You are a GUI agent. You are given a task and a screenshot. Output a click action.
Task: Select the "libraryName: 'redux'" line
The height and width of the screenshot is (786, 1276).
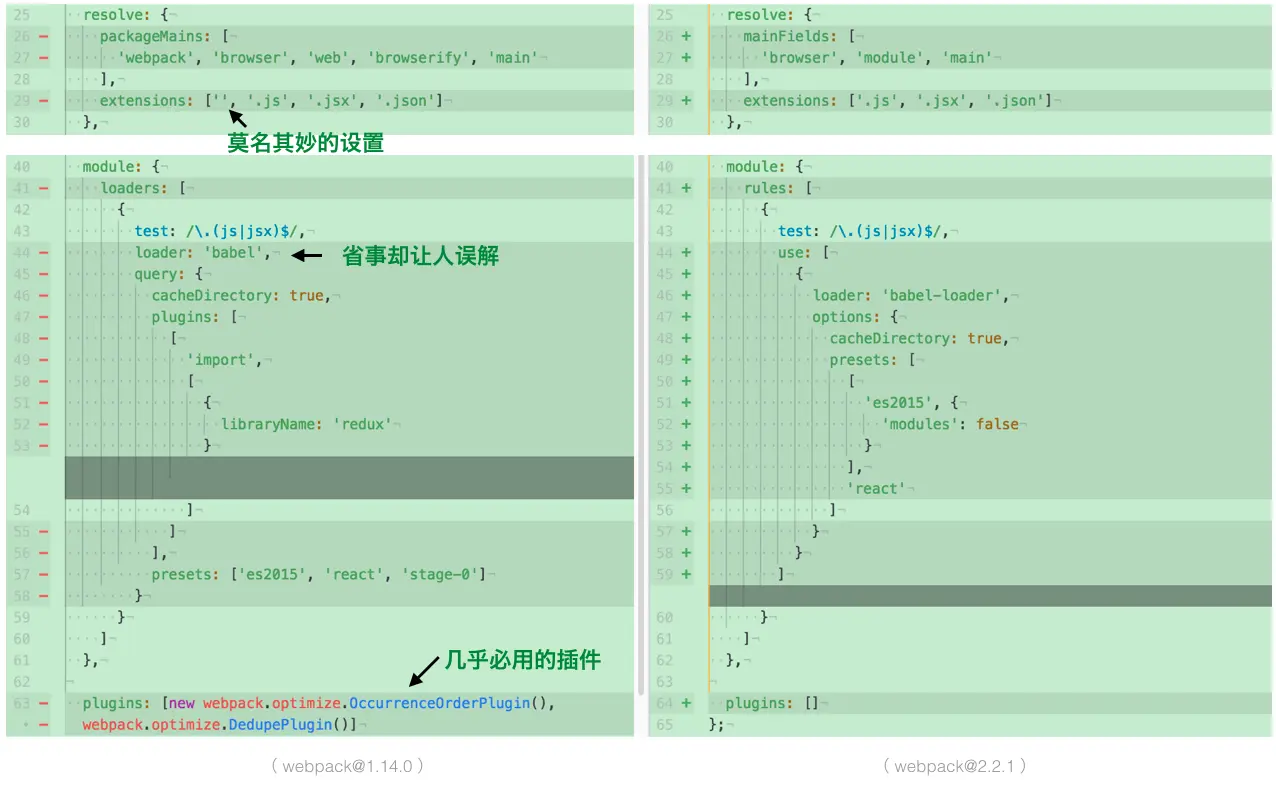click(x=307, y=424)
